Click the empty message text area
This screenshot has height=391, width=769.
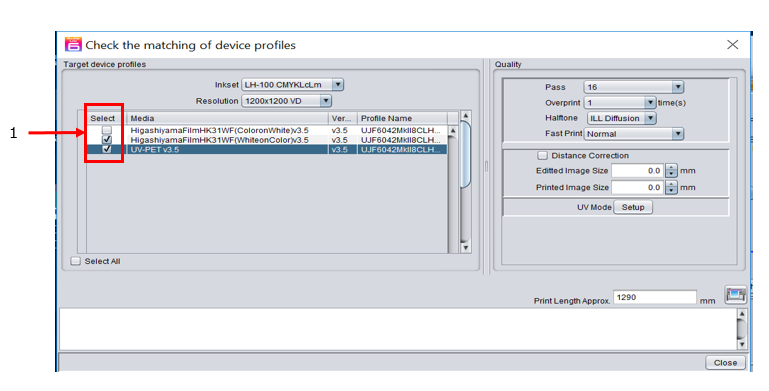coord(398,329)
